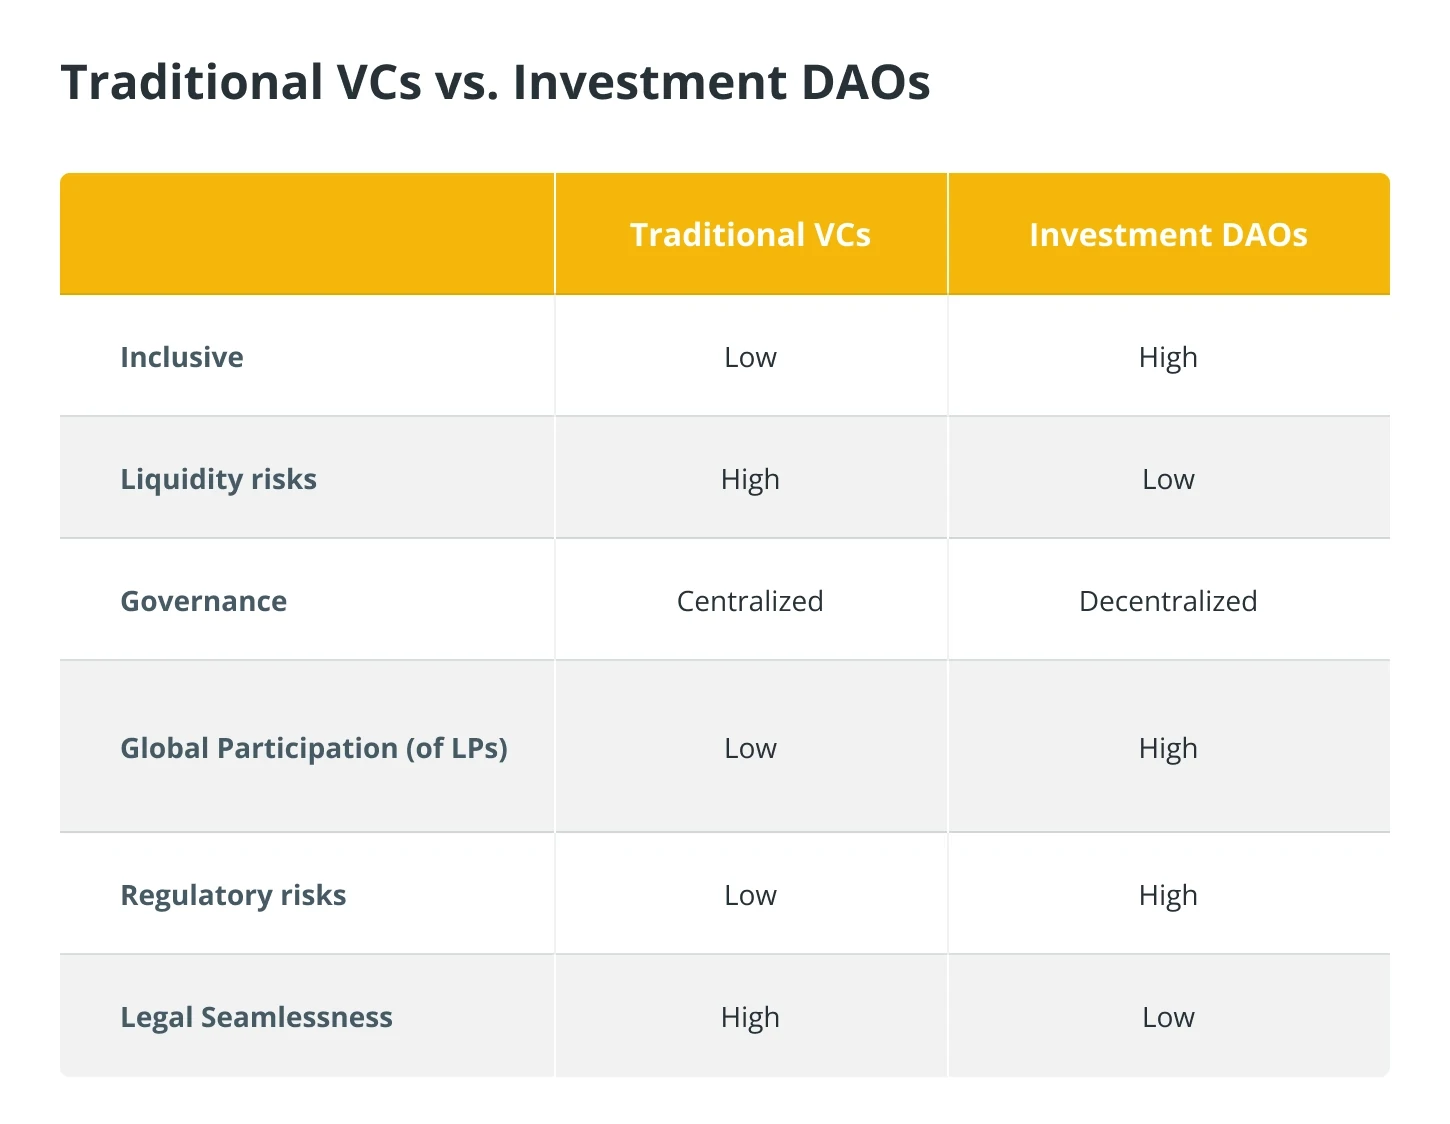The height and width of the screenshot is (1124, 1450).
Task: Click the Decentralized cell under Investment DAOs
Action: 1168,601
